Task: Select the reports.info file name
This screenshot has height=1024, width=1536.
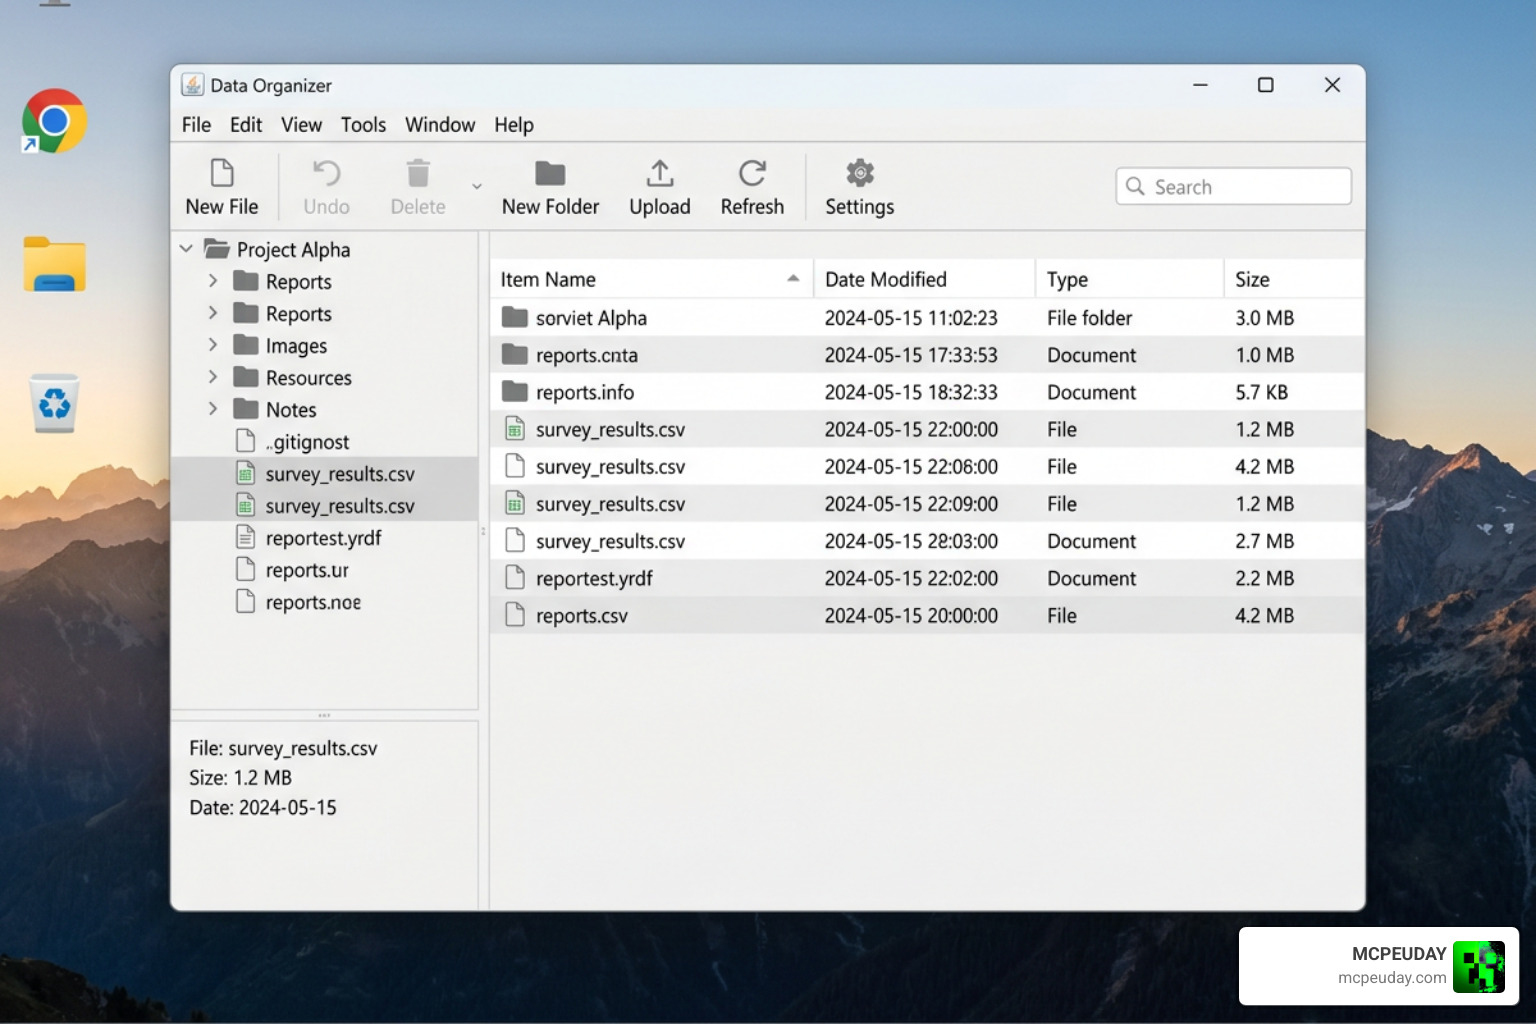Action: [x=585, y=392]
